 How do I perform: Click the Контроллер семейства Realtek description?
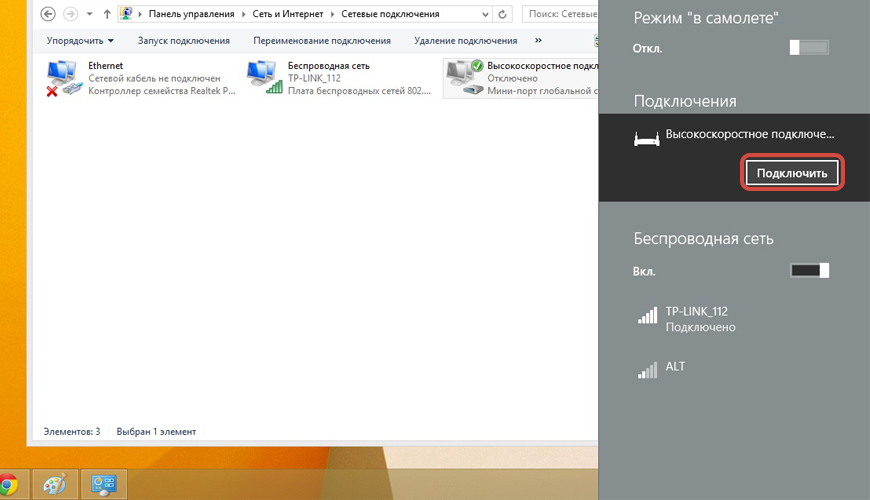click(x=161, y=90)
